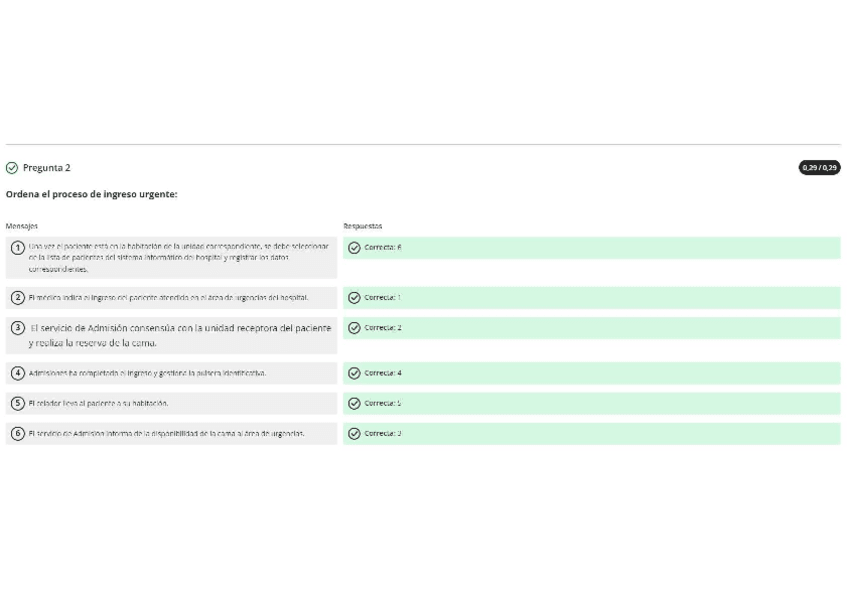Click the check icon next to Correcta: 1
848x599 pixels.
pyautogui.click(x=354, y=298)
